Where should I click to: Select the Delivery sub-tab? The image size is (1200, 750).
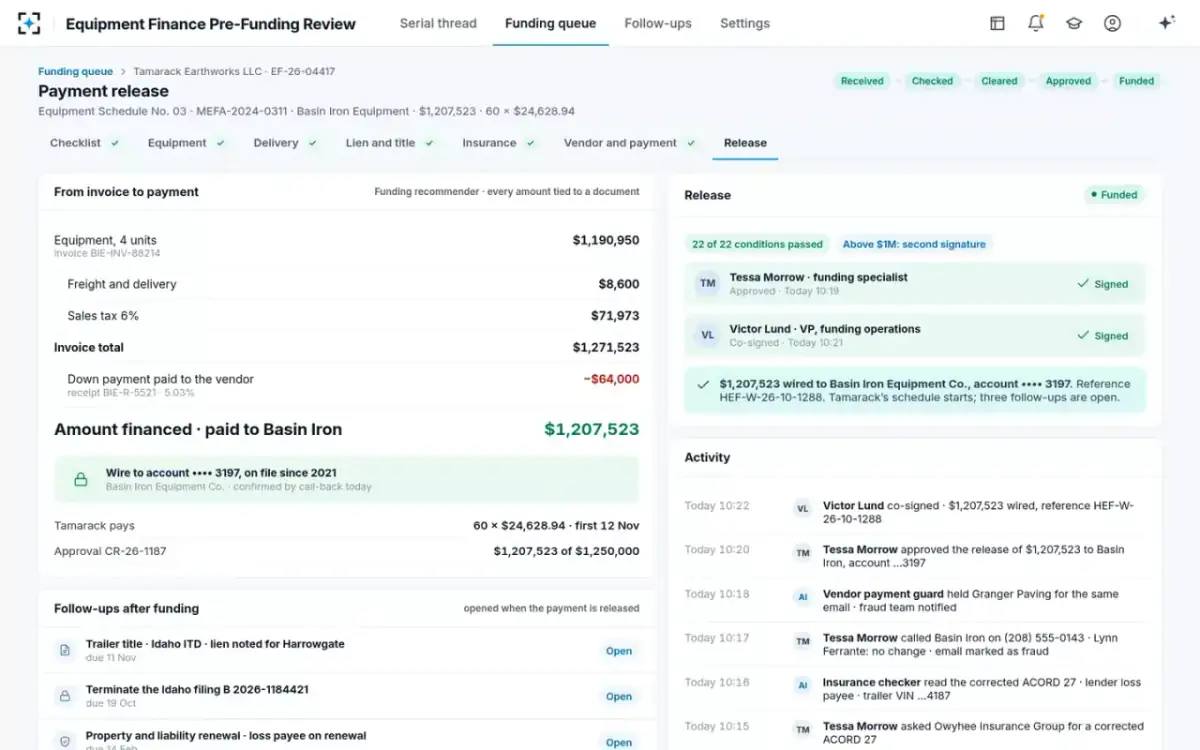tap(285, 143)
